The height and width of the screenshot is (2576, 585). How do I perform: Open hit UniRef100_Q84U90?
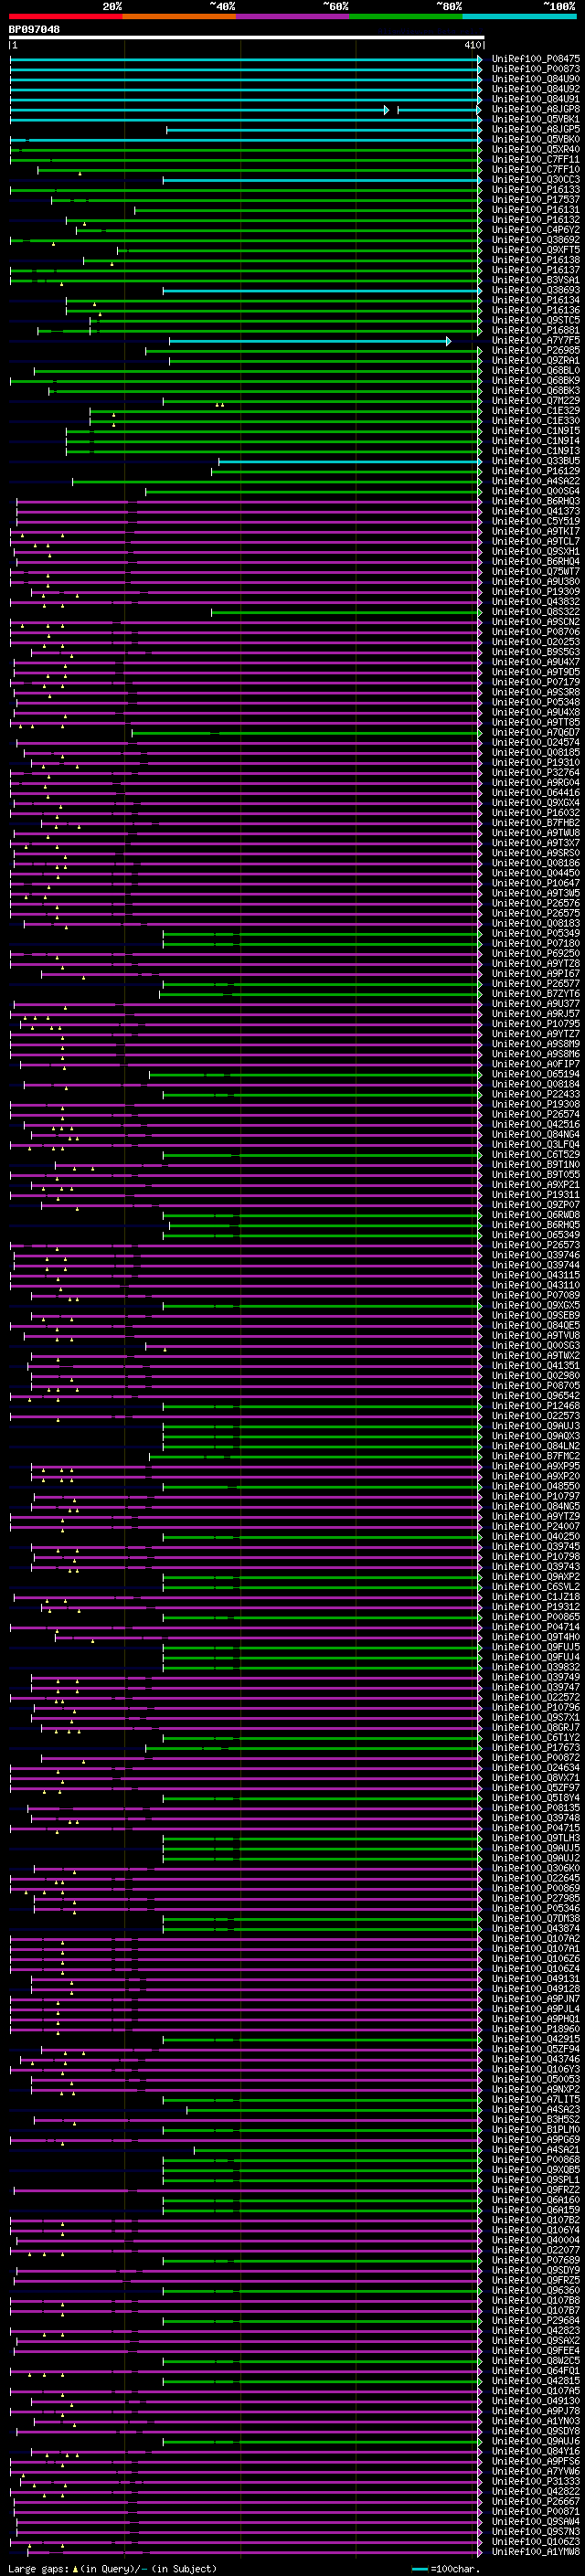536,79
